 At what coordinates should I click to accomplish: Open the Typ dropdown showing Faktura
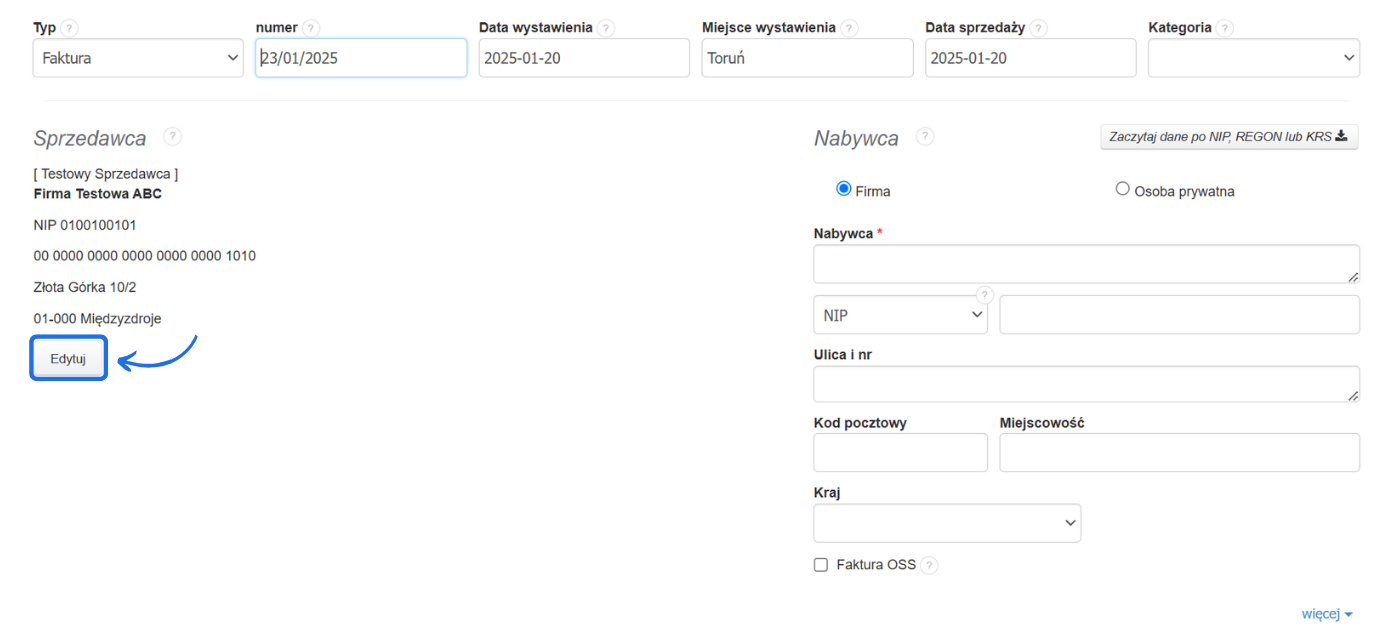point(138,58)
